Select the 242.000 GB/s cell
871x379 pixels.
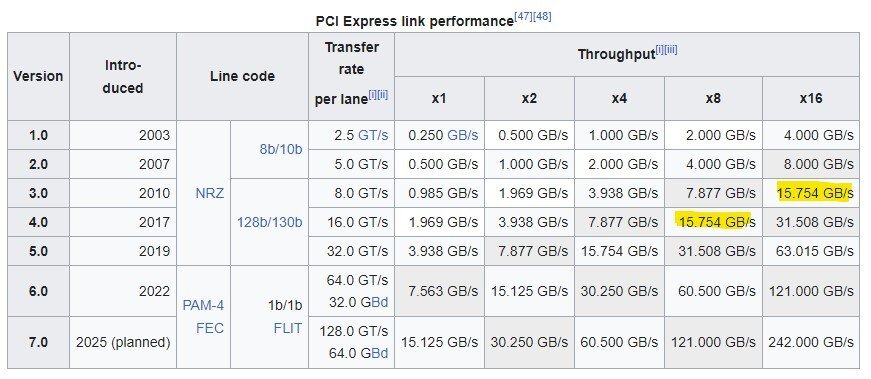click(810, 342)
